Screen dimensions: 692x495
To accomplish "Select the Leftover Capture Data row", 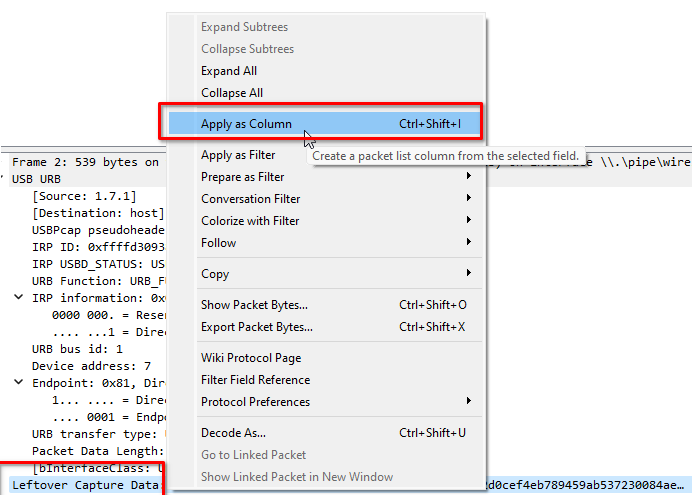I will click(x=85, y=486).
